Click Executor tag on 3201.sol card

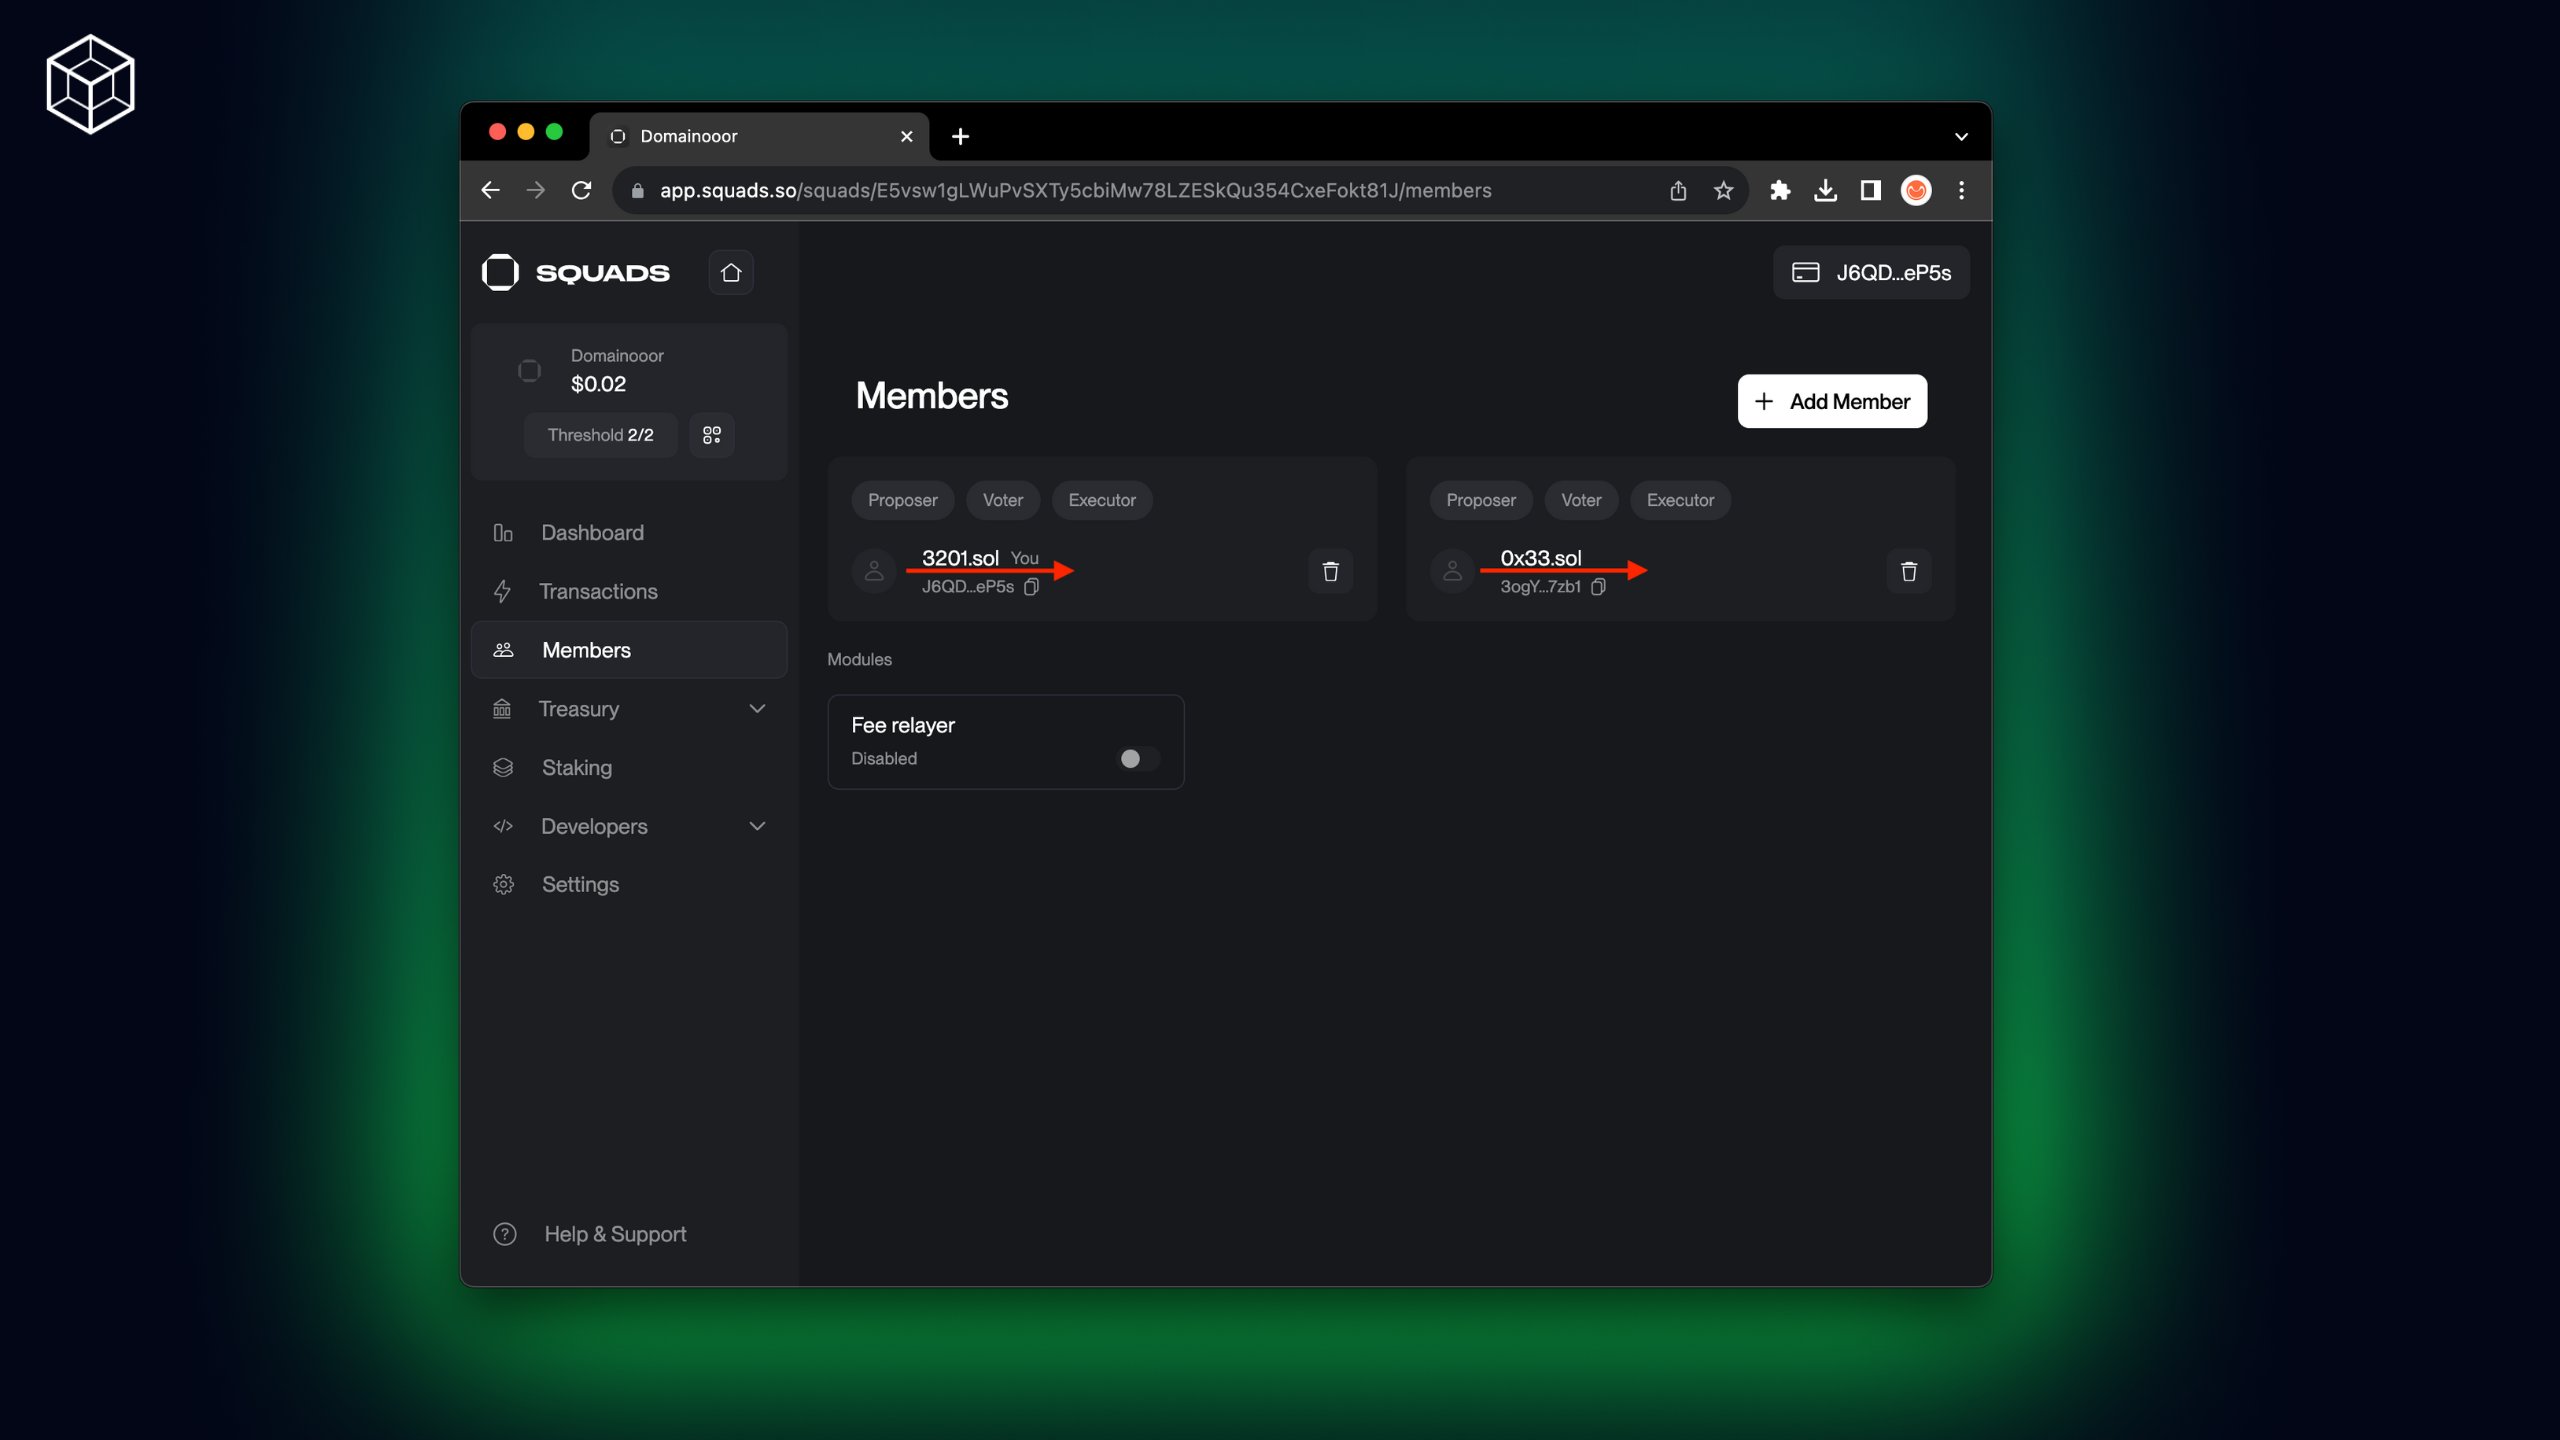[x=1101, y=500]
